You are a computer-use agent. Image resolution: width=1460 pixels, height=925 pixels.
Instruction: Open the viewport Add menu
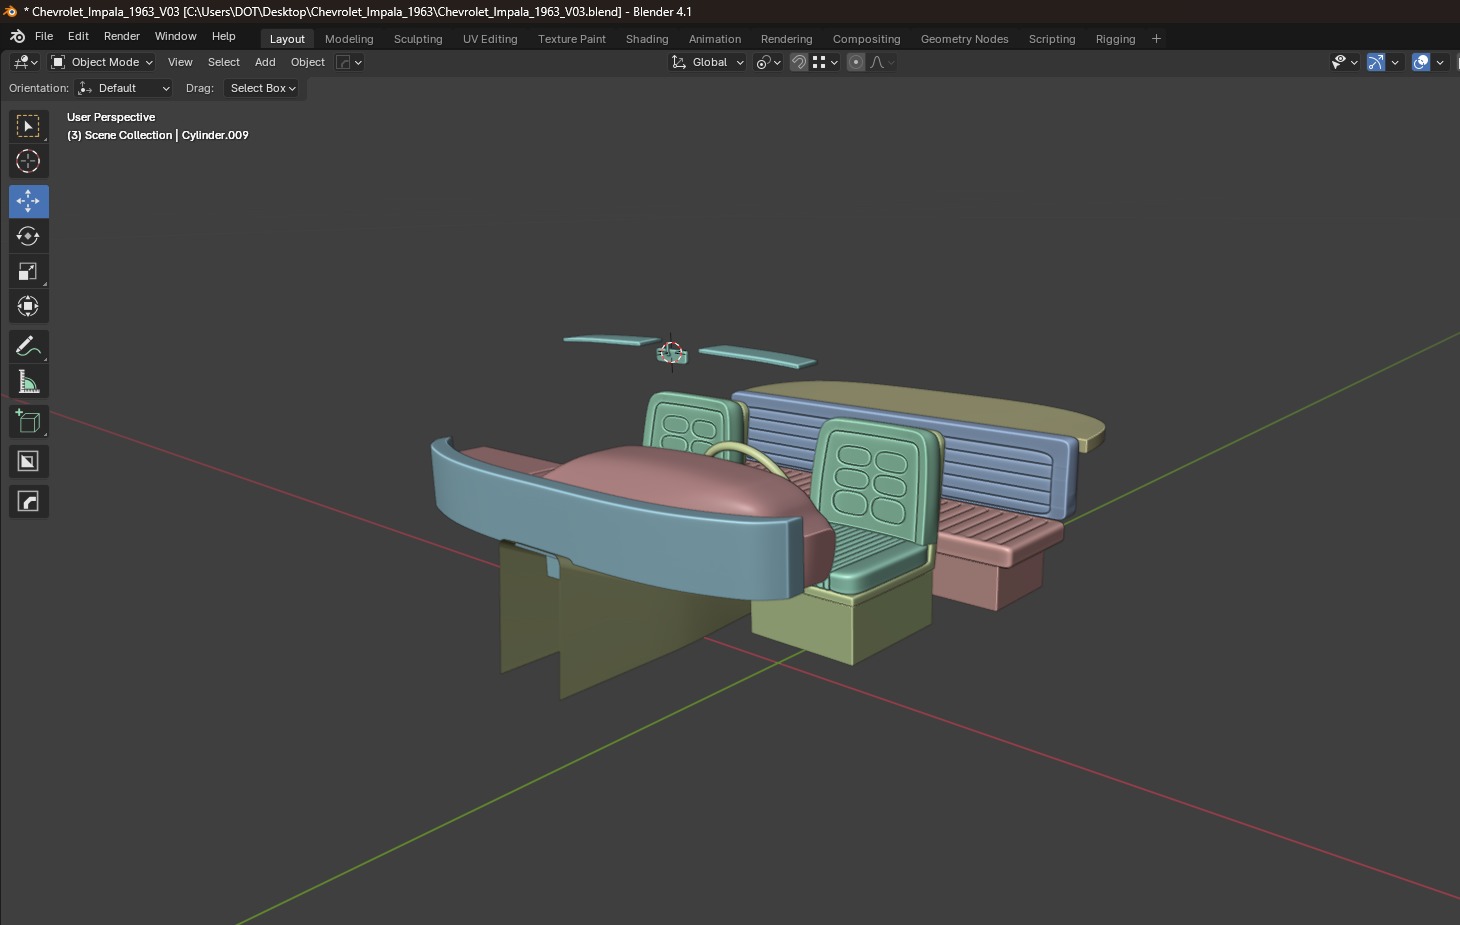[265, 62]
